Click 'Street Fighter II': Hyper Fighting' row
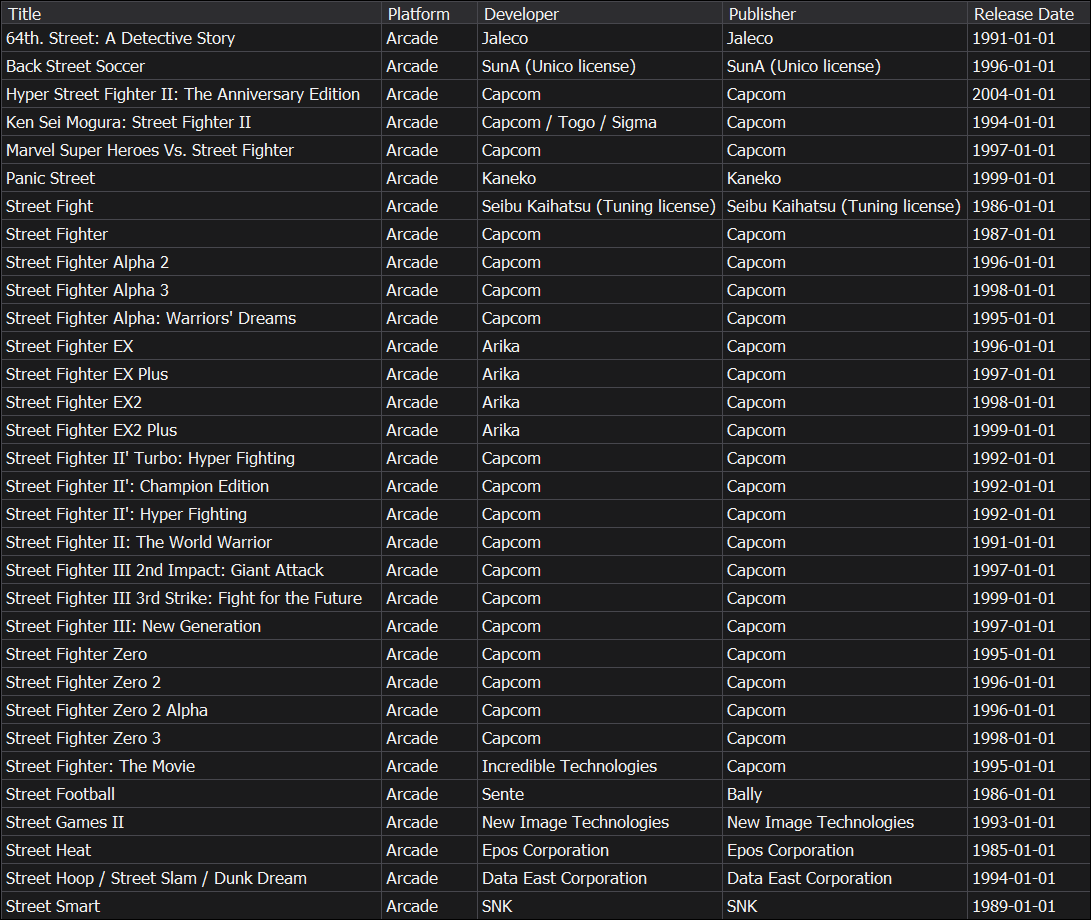1091x920 pixels. (x=126, y=514)
